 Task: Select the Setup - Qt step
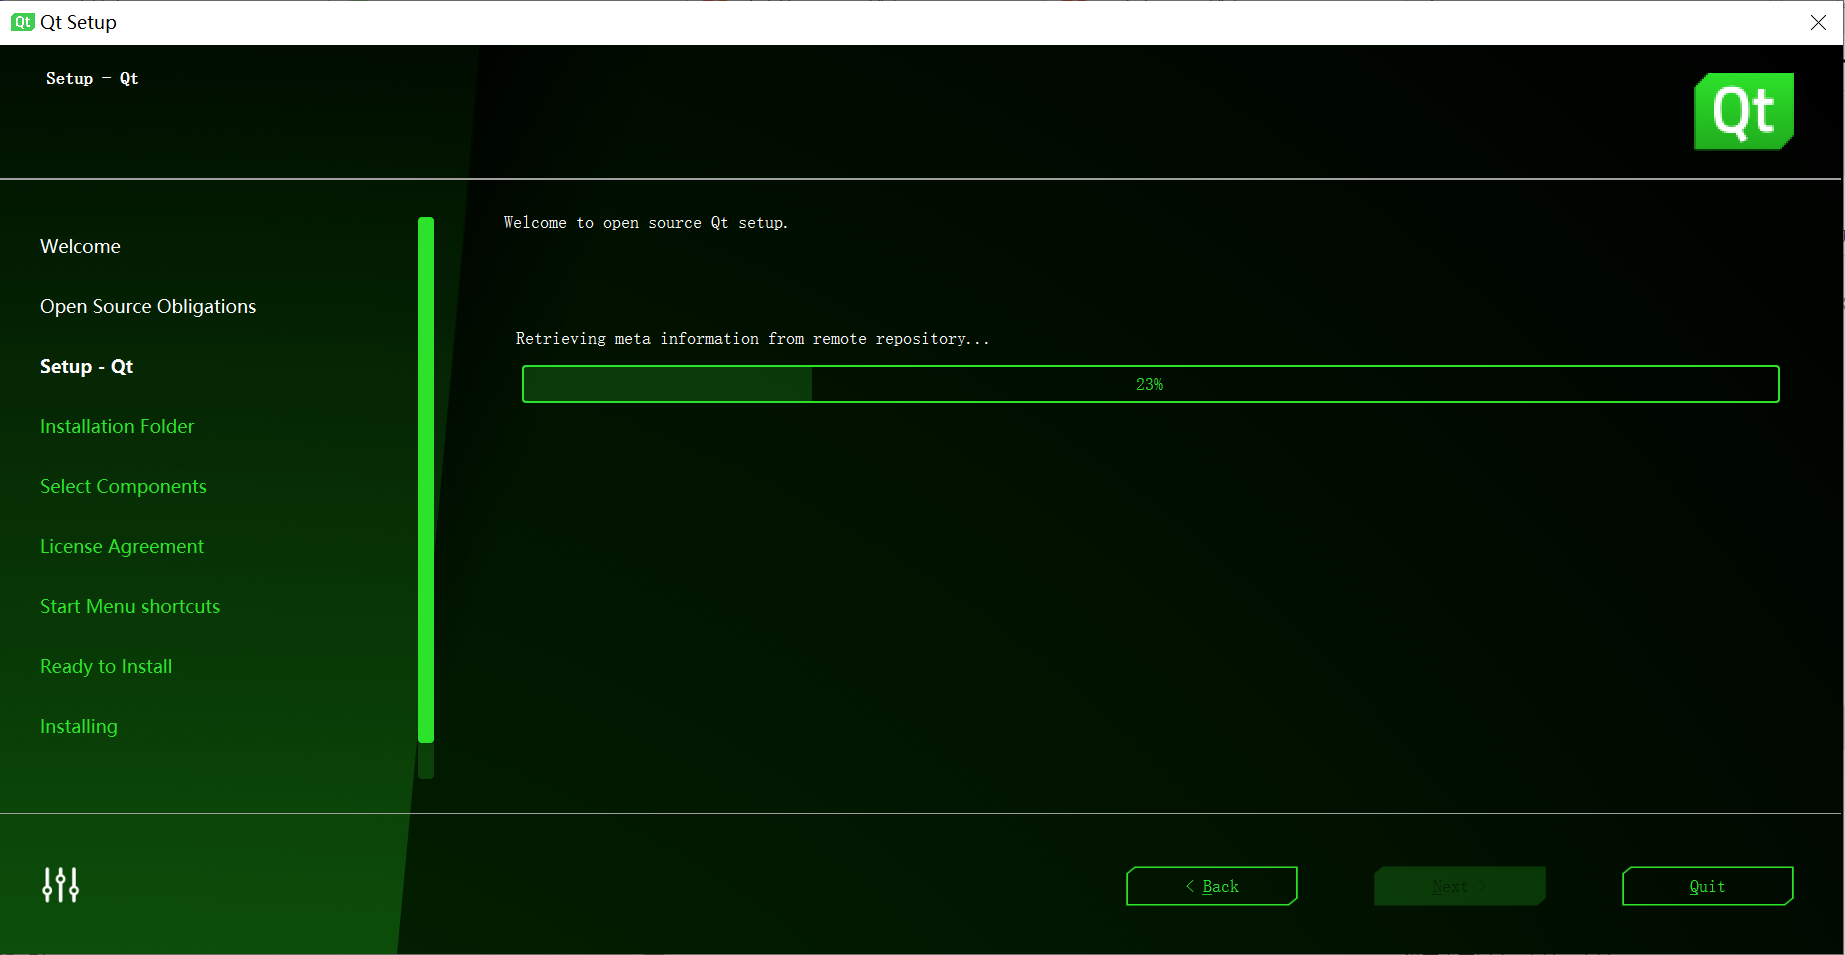click(86, 366)
